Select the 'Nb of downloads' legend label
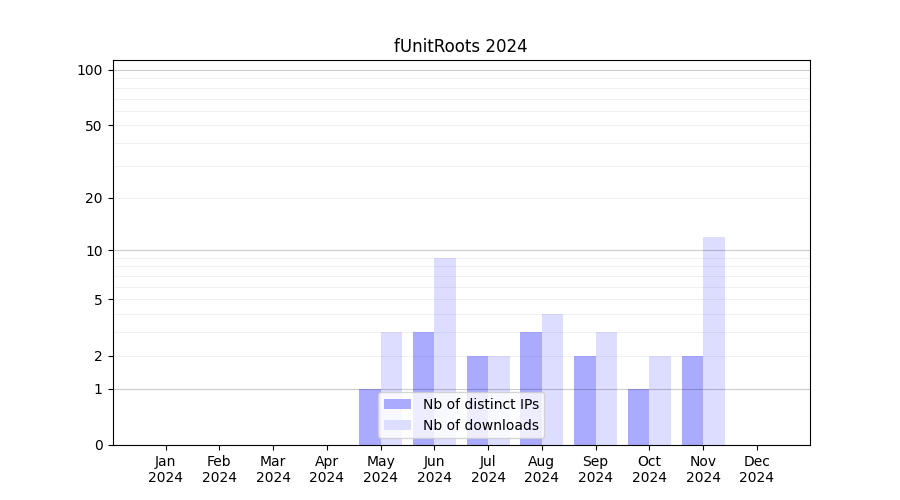 [480, 425]
